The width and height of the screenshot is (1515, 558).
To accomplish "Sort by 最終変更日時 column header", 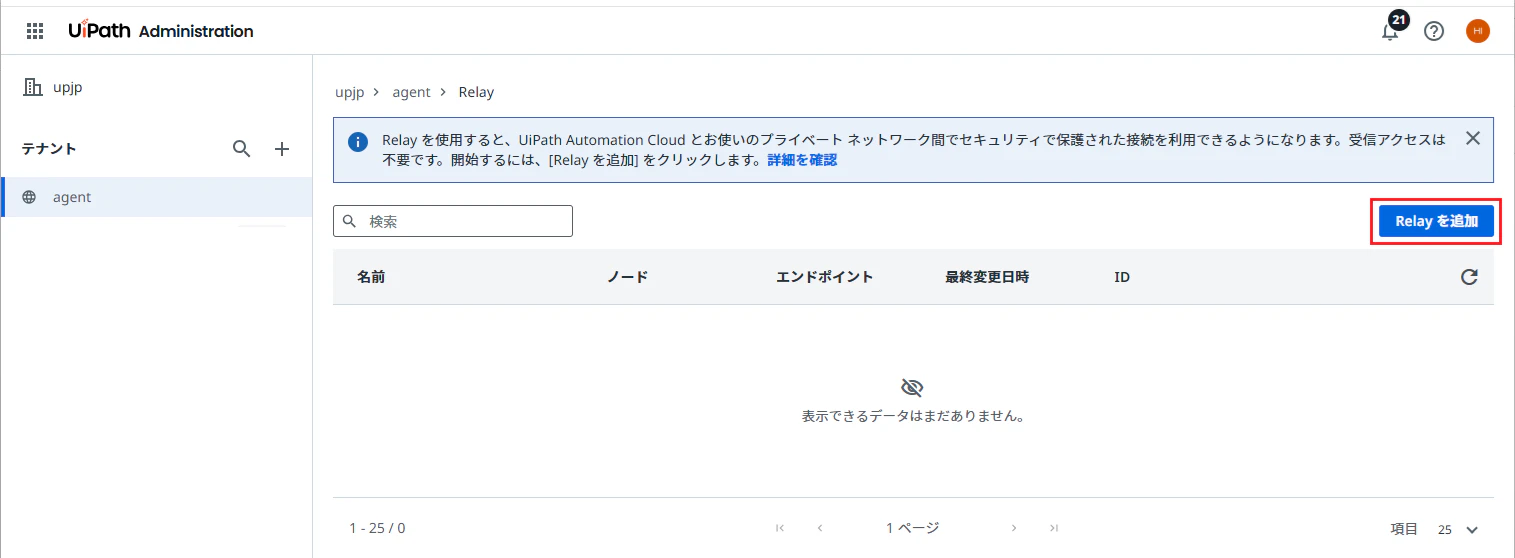I will [987, 277].
